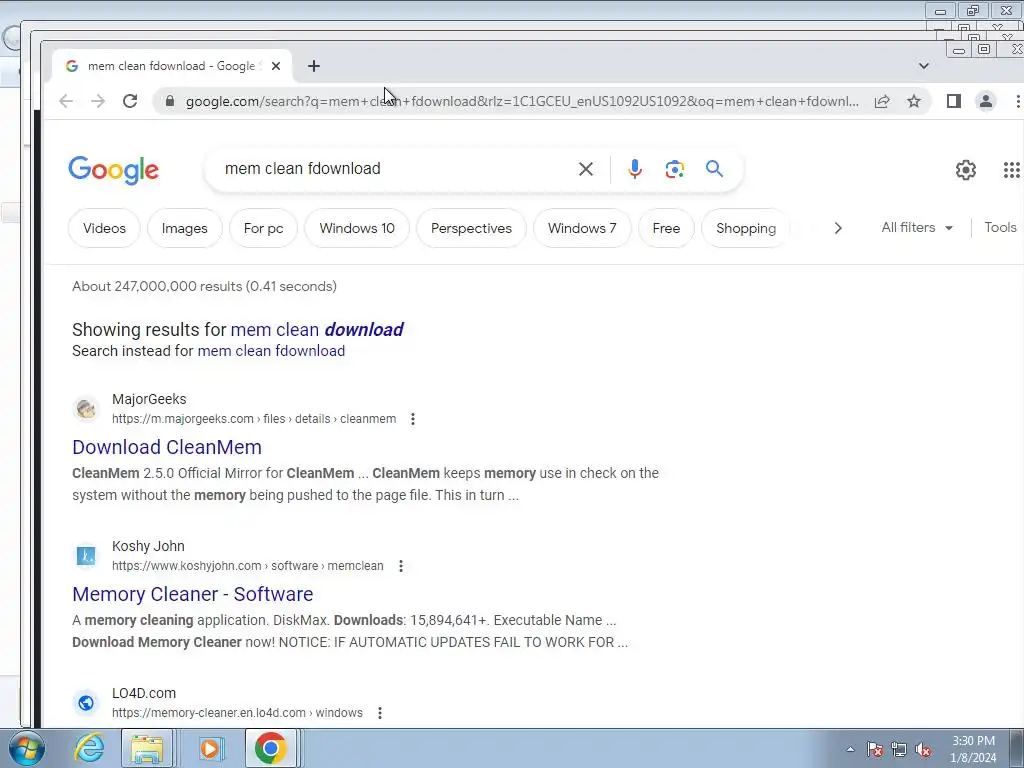Open the Tools menu
This screenshot has height=768, width=1024.
tap(1000, 227)
